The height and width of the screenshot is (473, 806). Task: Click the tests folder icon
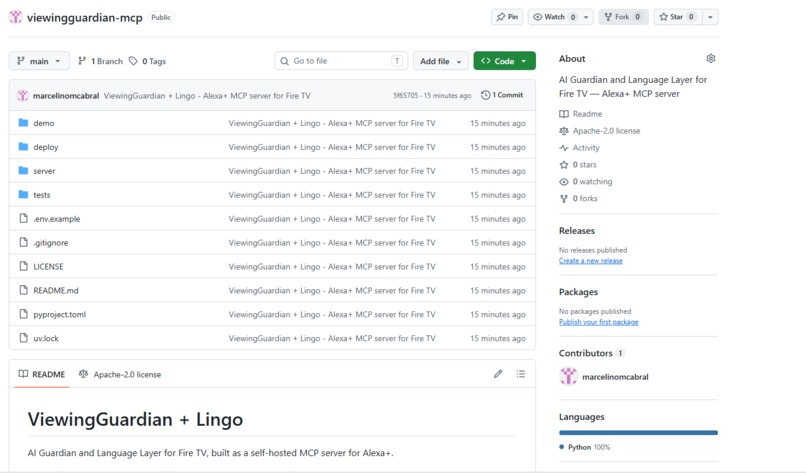pos(23,194)
